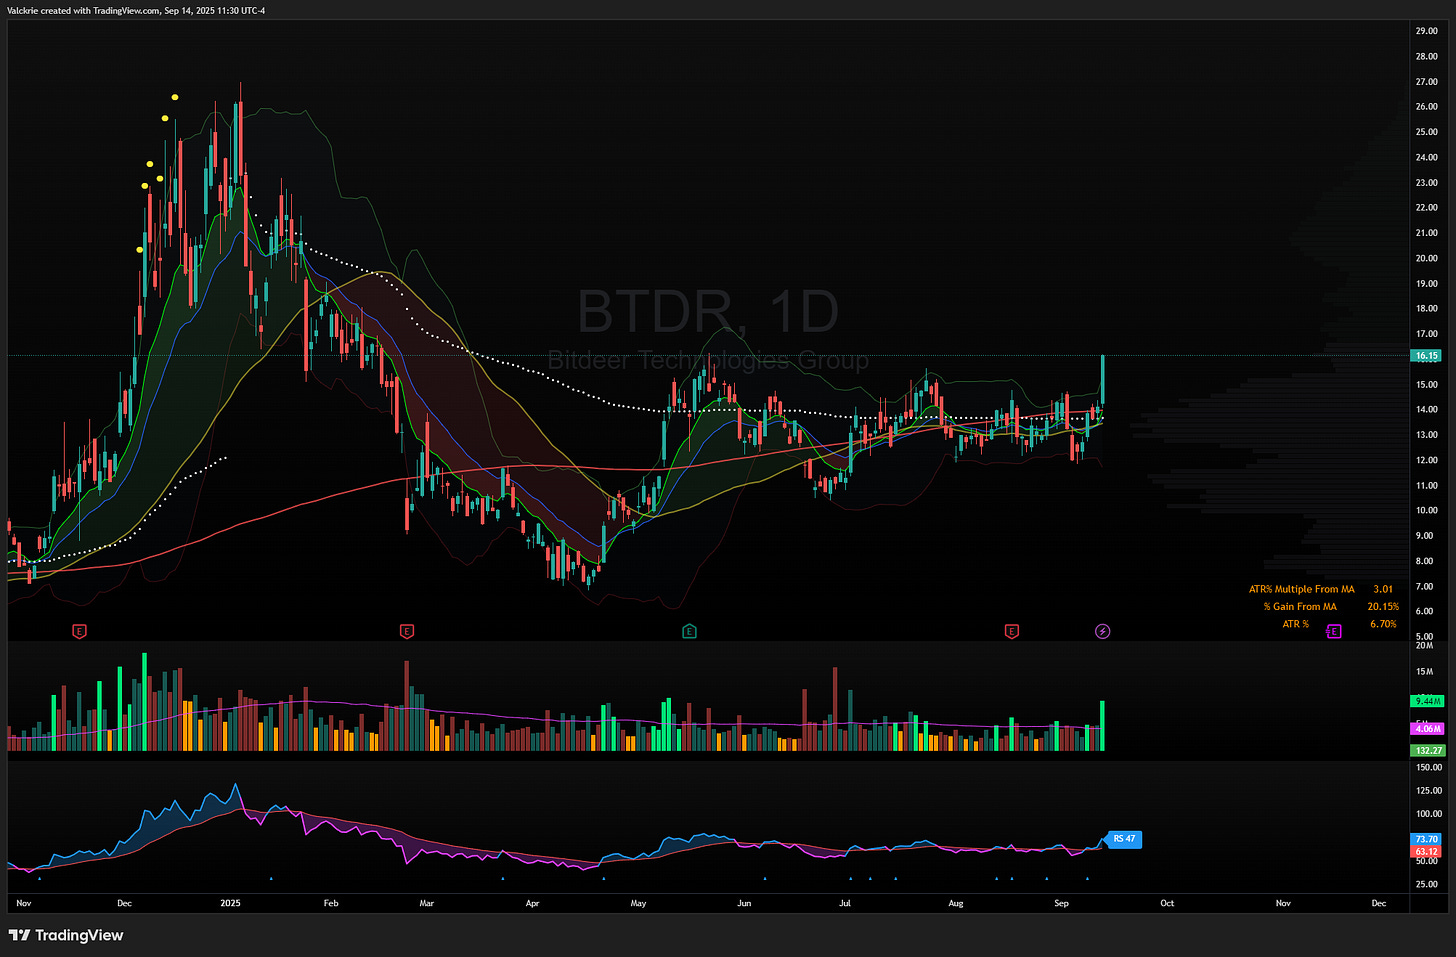Open the red earnings E marker near Aug
The height and width of the screenshot is (957, 1456).
click(x=1011, y=631)
